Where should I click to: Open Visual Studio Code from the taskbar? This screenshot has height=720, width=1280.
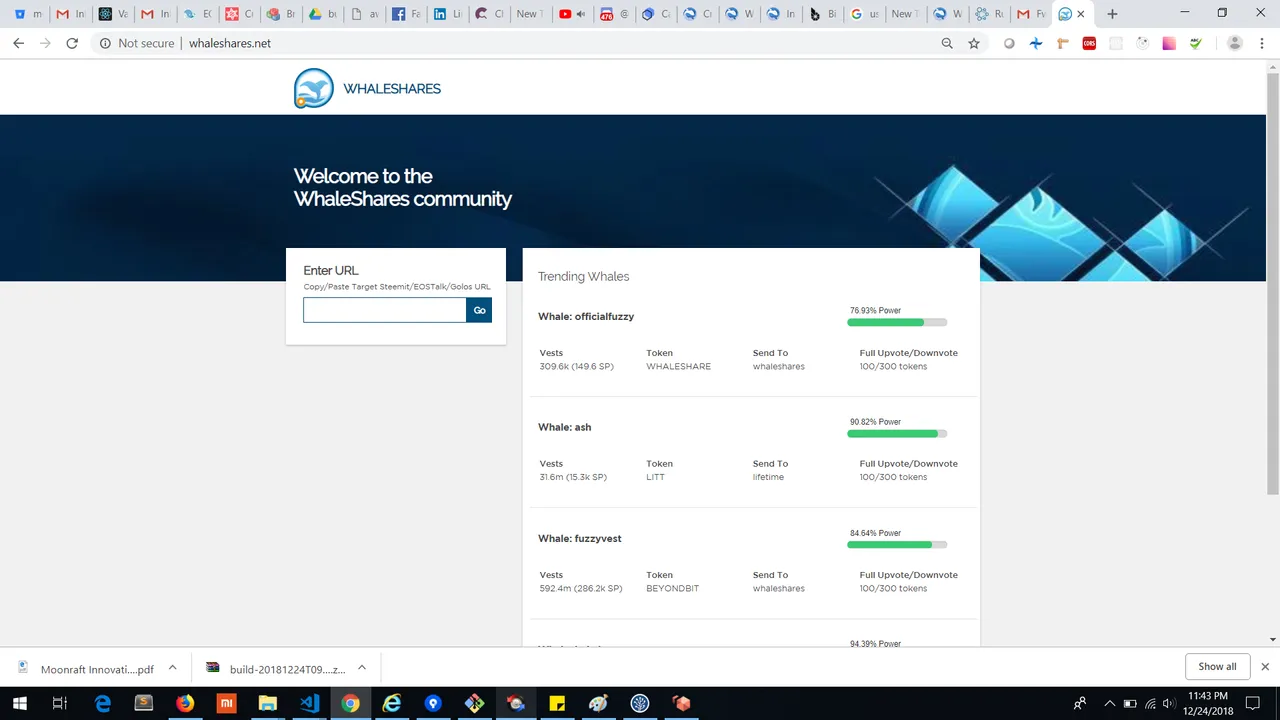click(x=309, y=703)
